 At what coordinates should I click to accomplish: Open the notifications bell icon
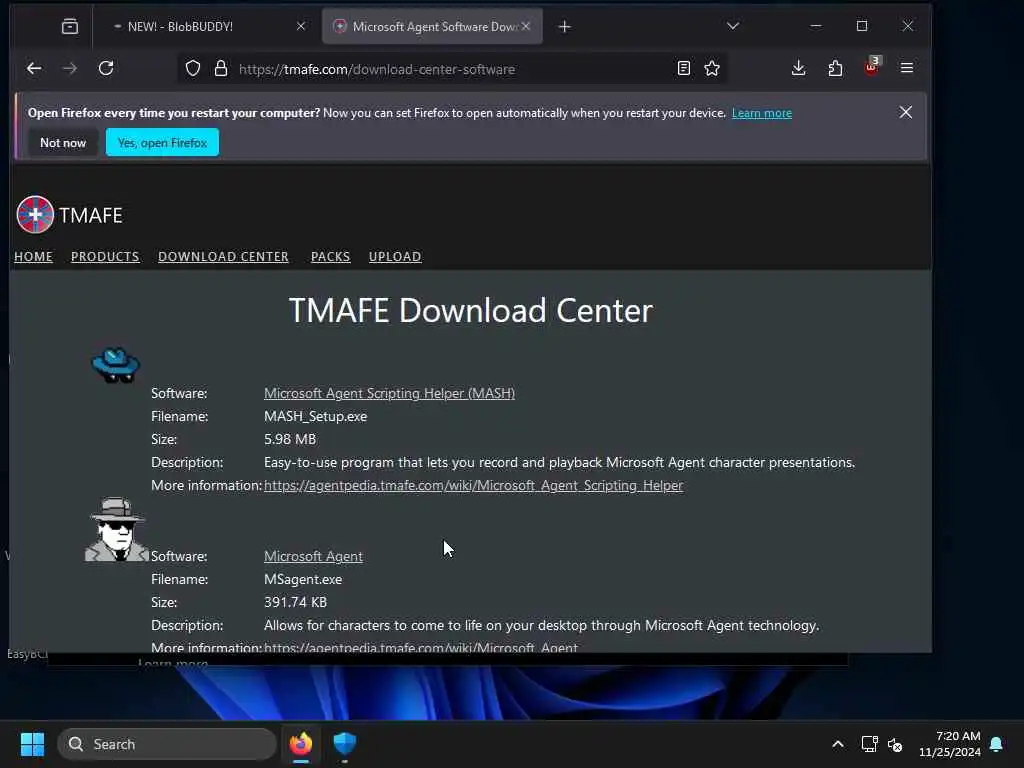pos(997,744)
